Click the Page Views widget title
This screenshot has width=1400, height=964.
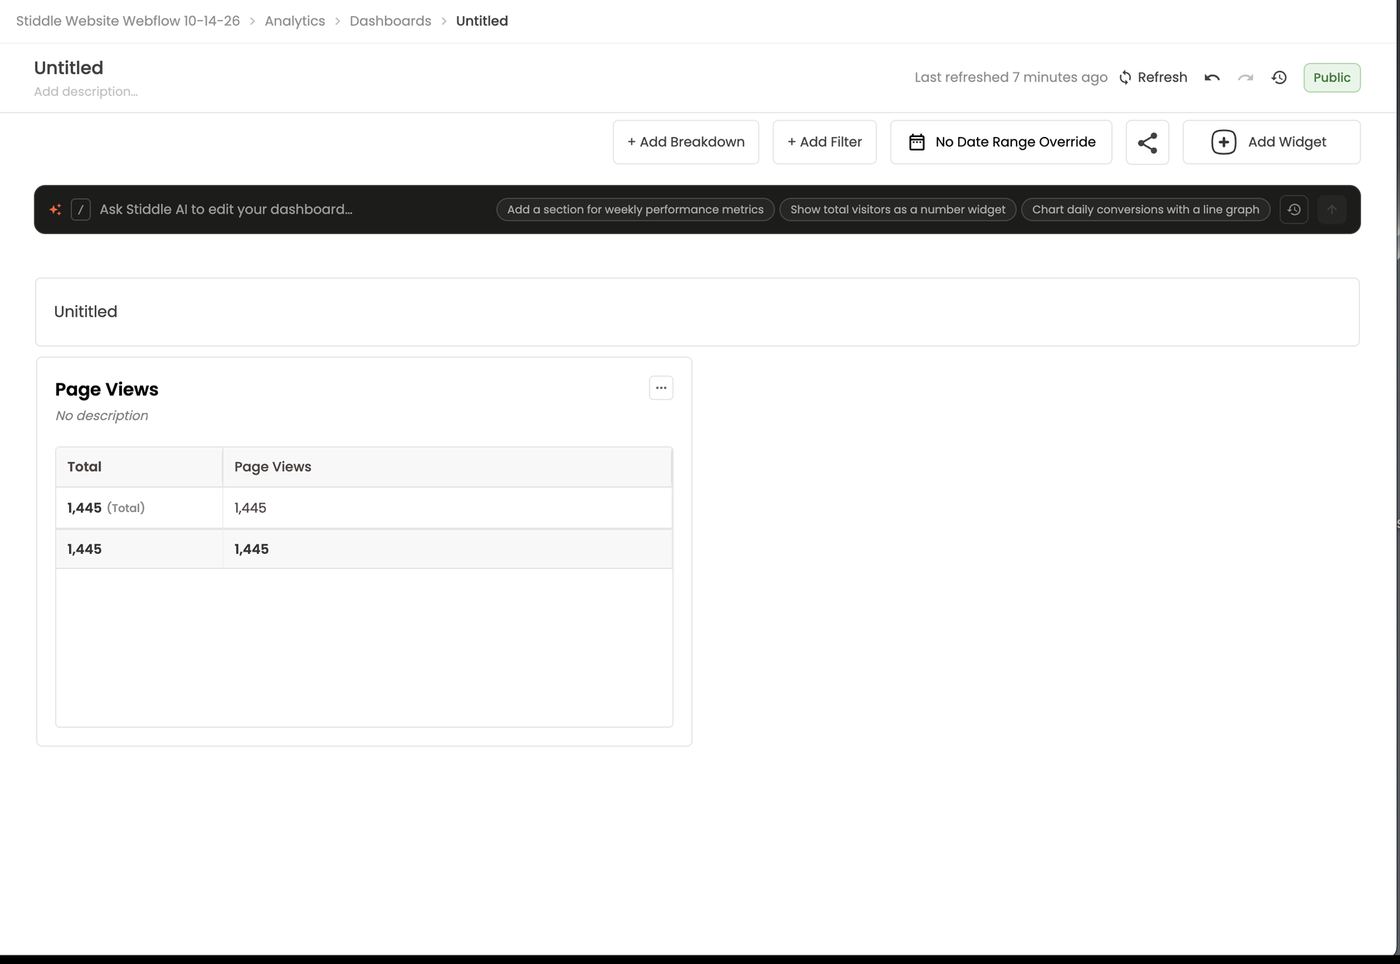[x=107, y=389]
